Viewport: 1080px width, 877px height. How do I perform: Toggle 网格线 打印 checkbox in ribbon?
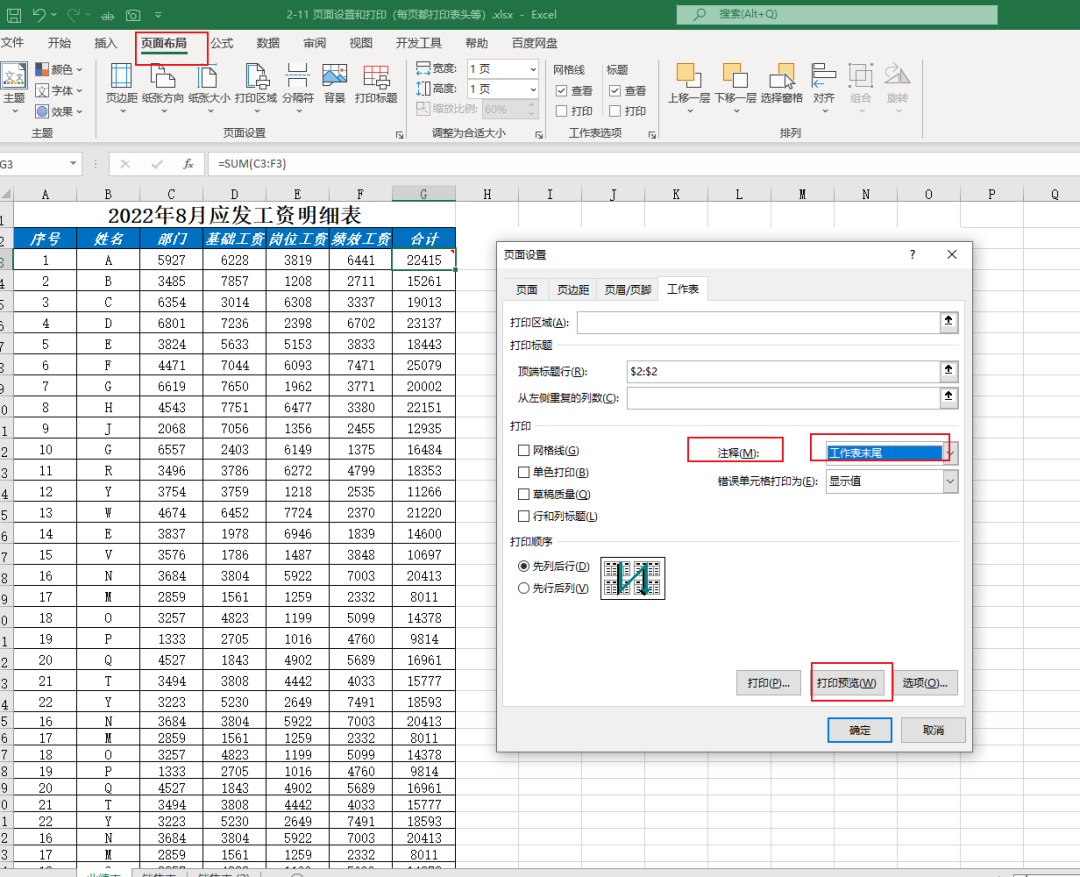[x=561, y=111]
